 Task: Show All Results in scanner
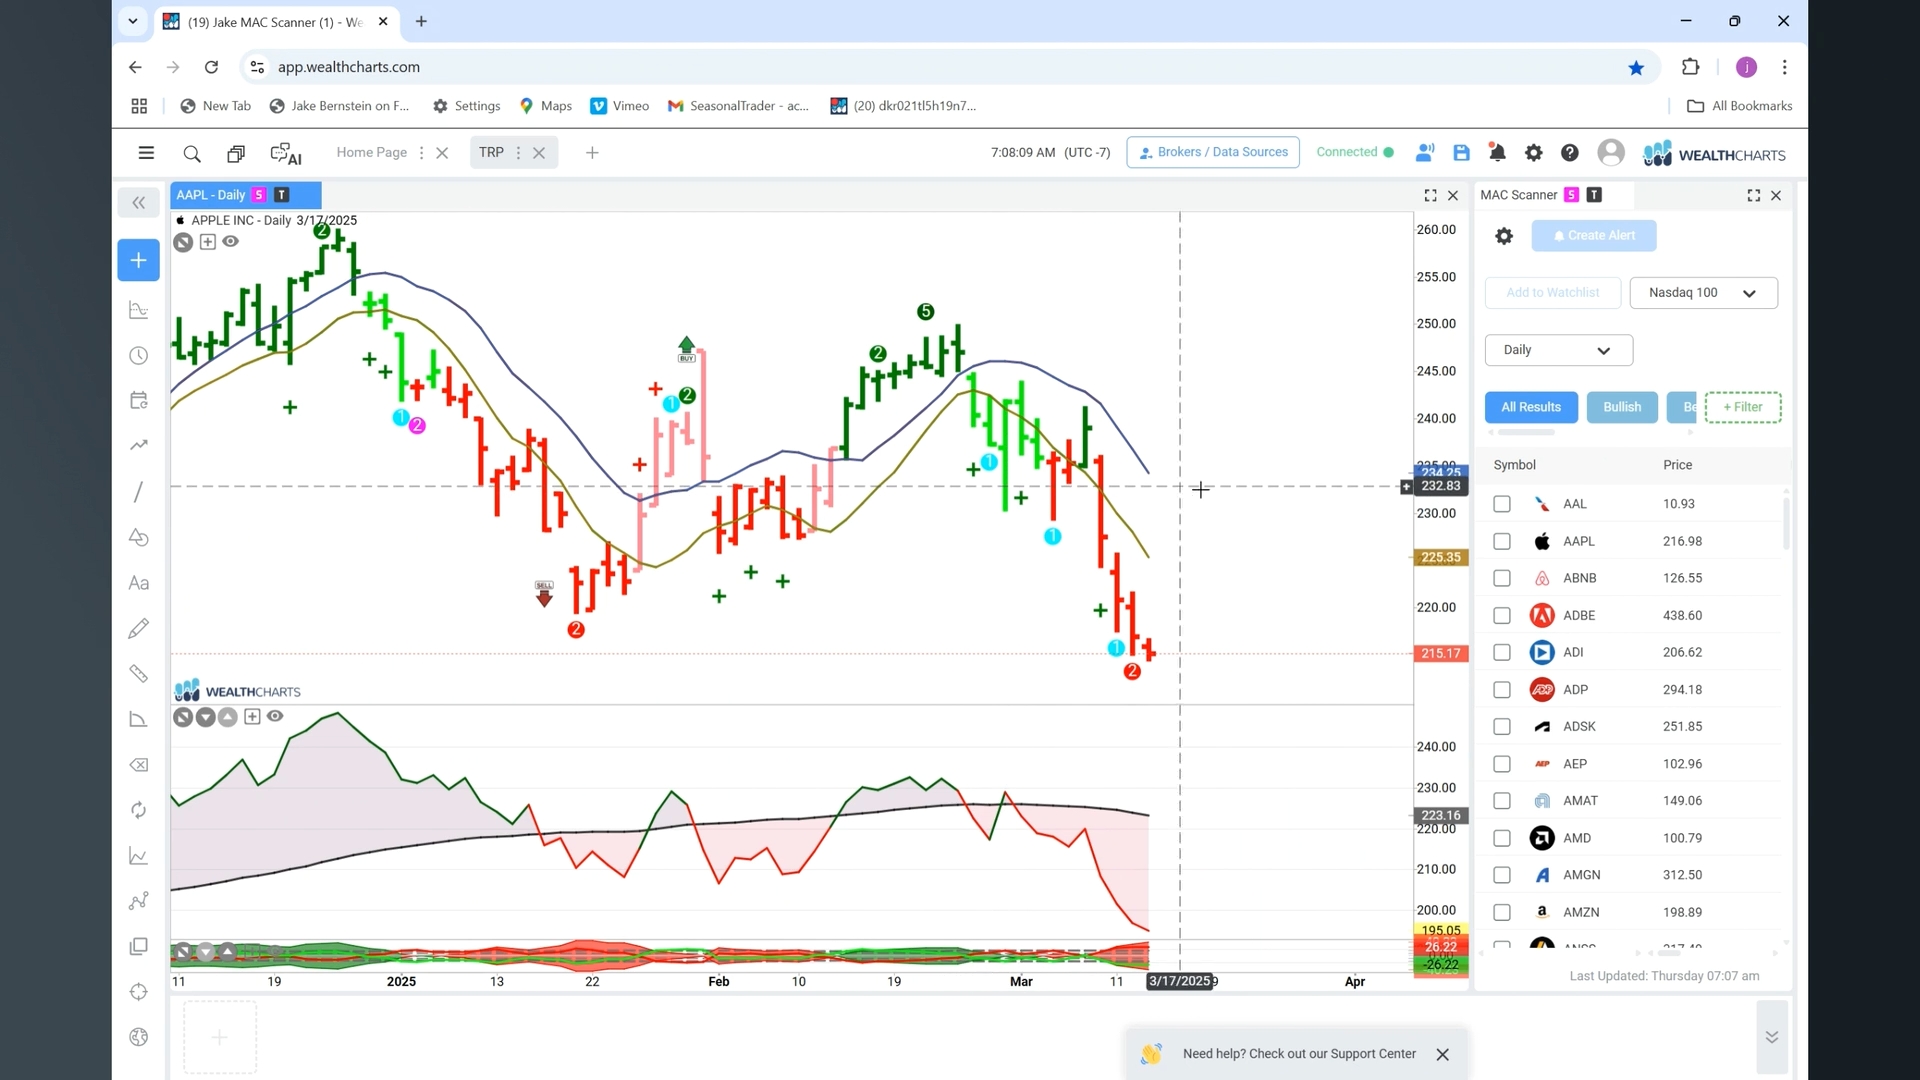point(1530,407)
